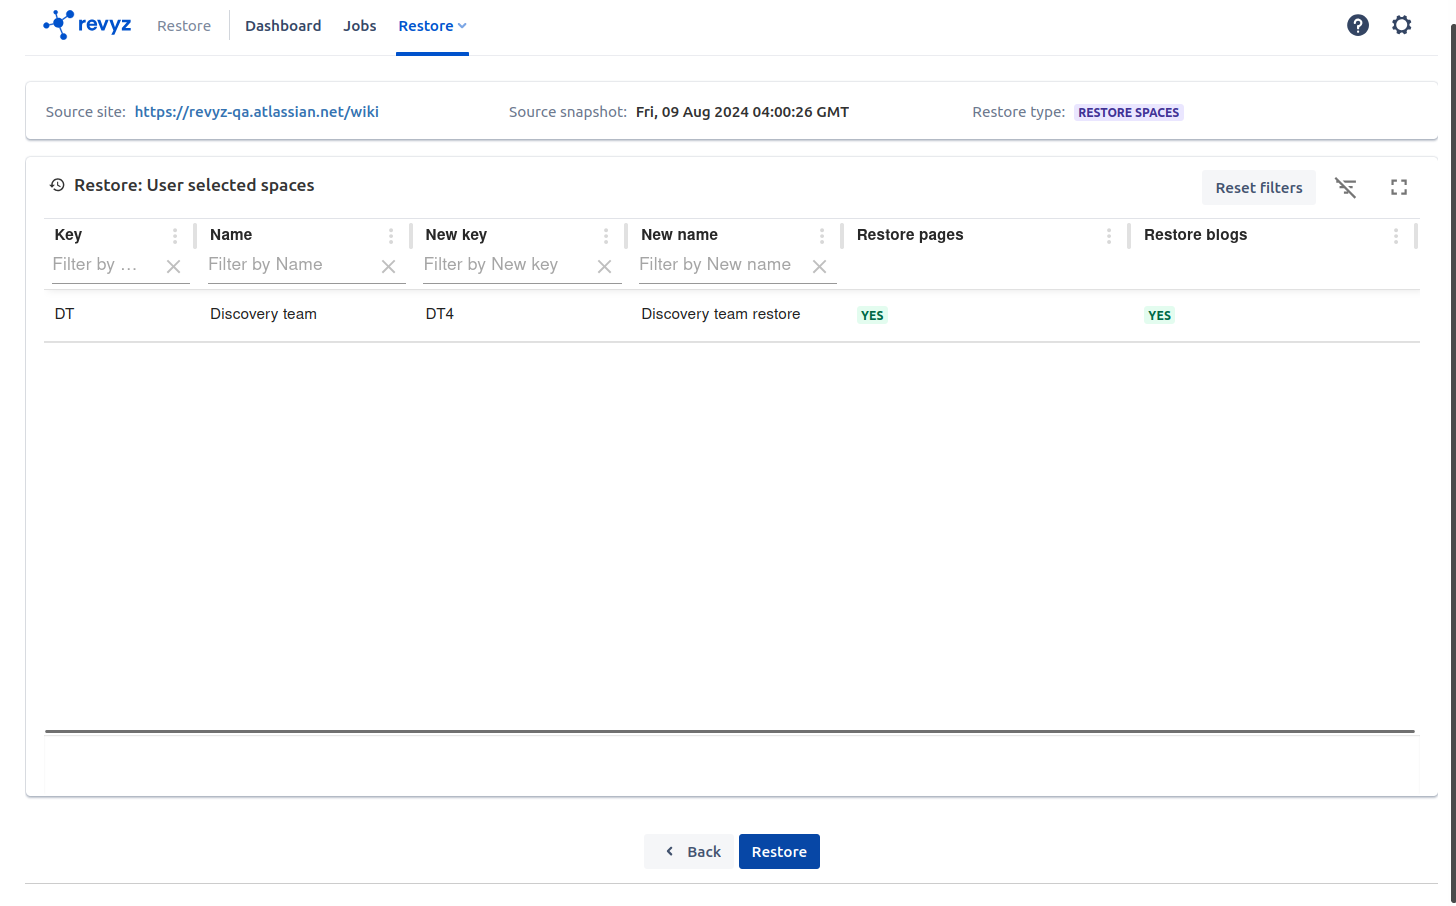This screenshot has width=1456, height=906.
Task: Open Restore pages column menu
Action: (x=1108, y=236)
